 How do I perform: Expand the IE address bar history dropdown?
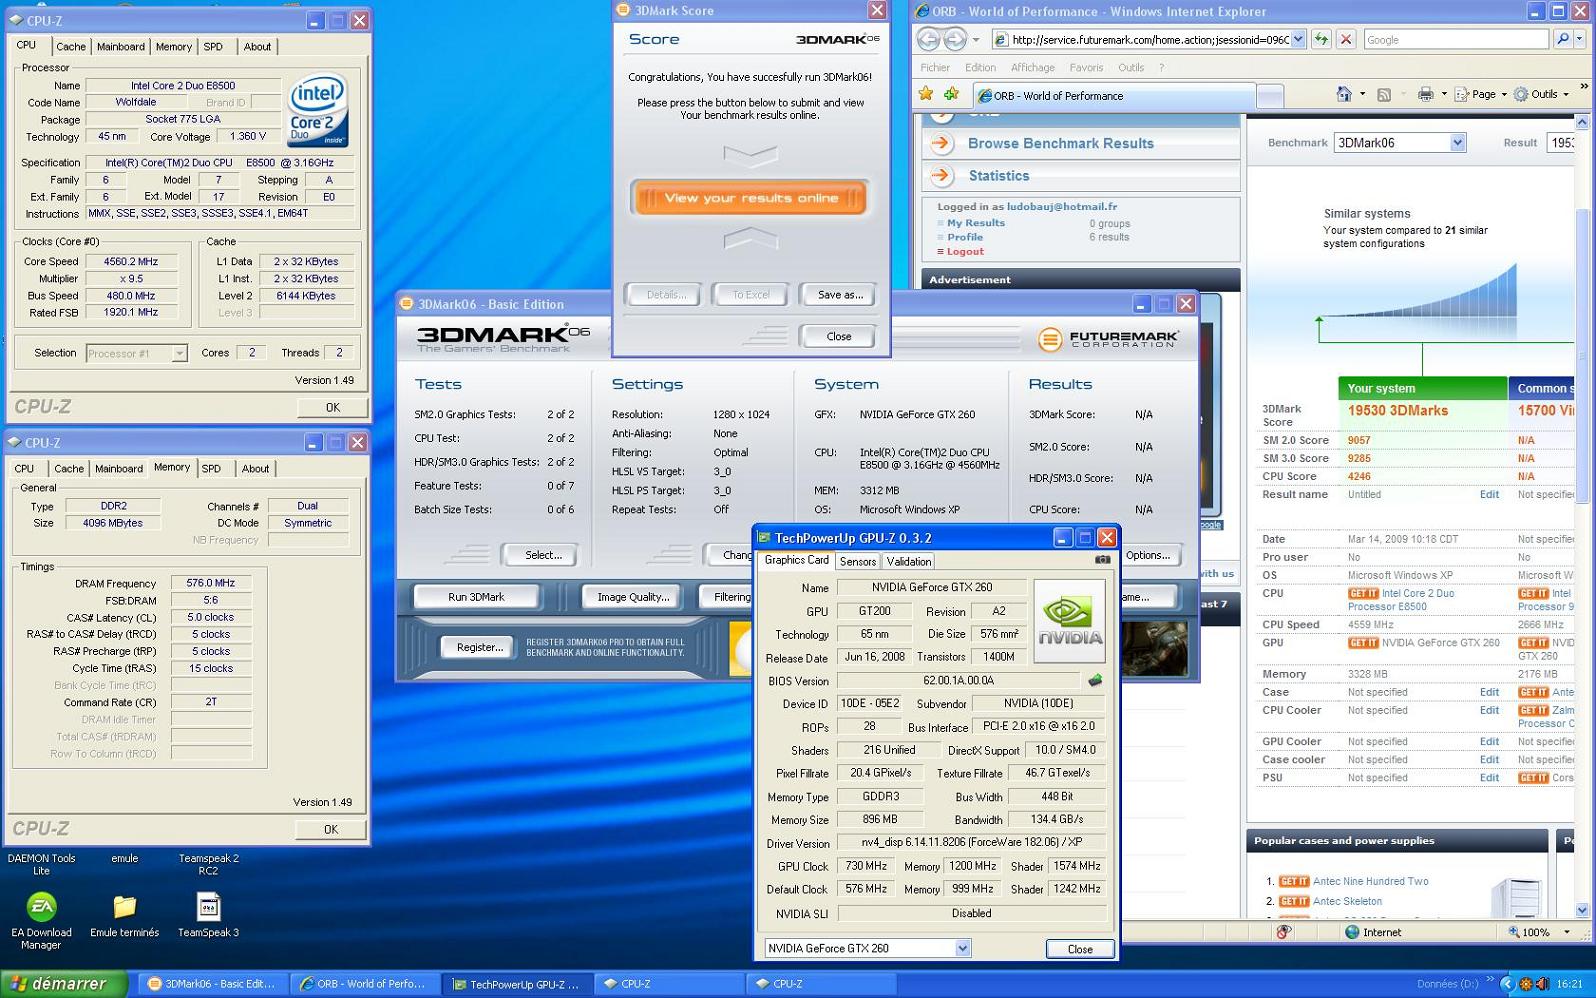(x=1298, y=39)
